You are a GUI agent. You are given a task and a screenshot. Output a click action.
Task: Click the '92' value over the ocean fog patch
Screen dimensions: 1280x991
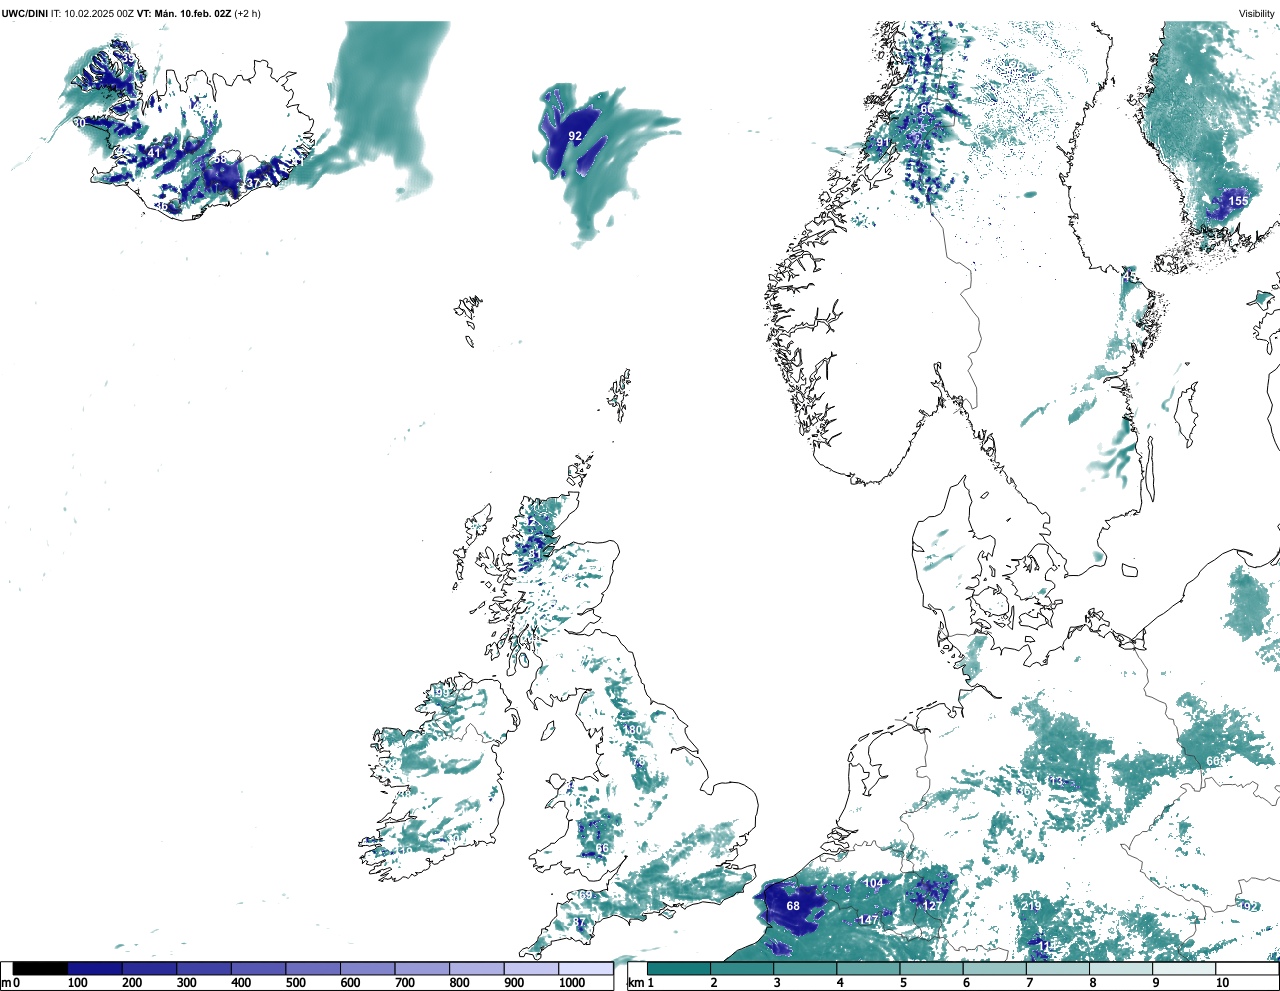point(575,136)
